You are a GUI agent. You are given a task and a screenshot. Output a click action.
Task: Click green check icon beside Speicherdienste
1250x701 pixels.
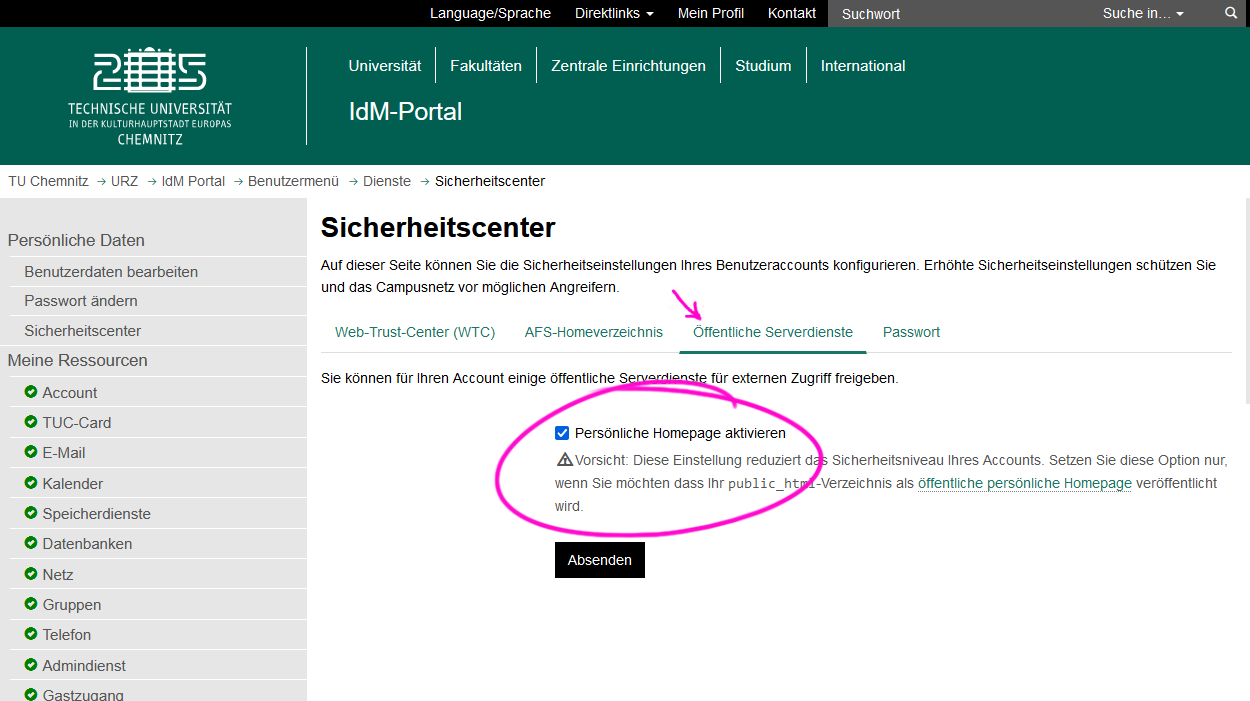(31, 513)
